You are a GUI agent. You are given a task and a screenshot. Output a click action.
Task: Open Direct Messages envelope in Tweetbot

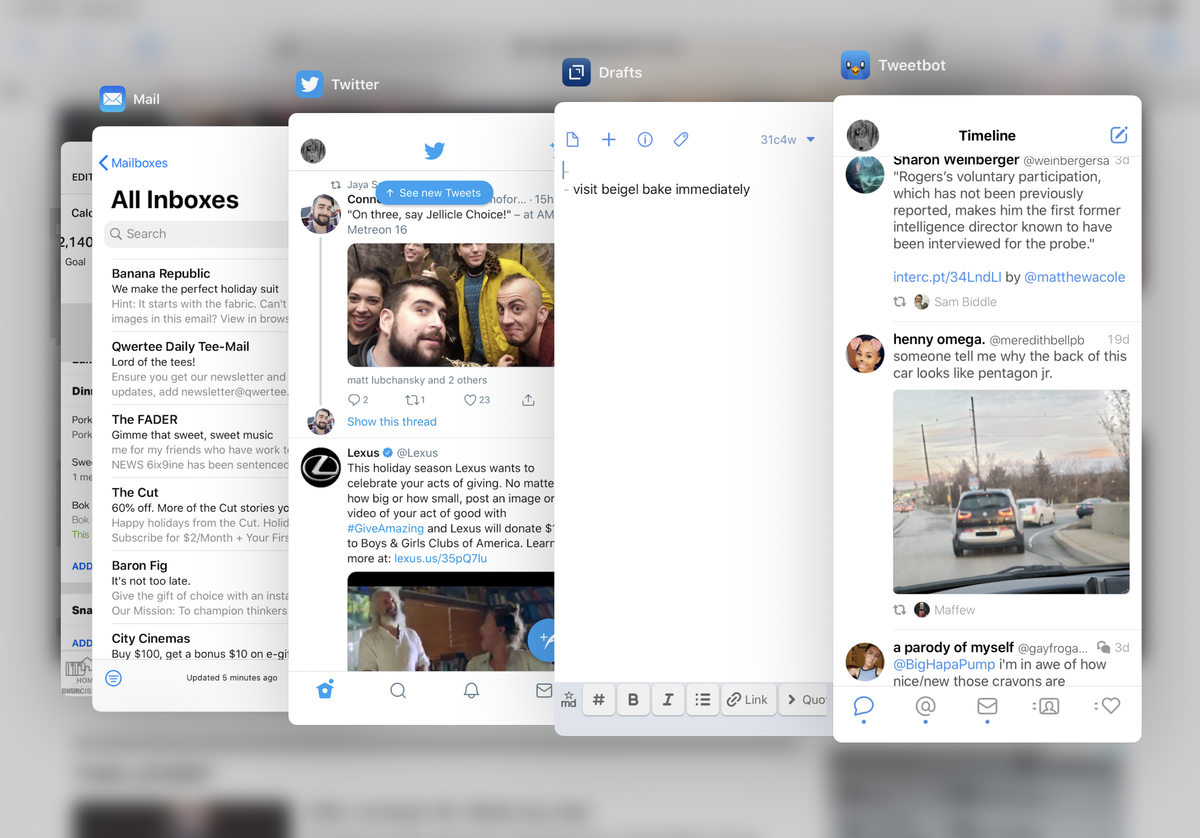coord(987,707)
